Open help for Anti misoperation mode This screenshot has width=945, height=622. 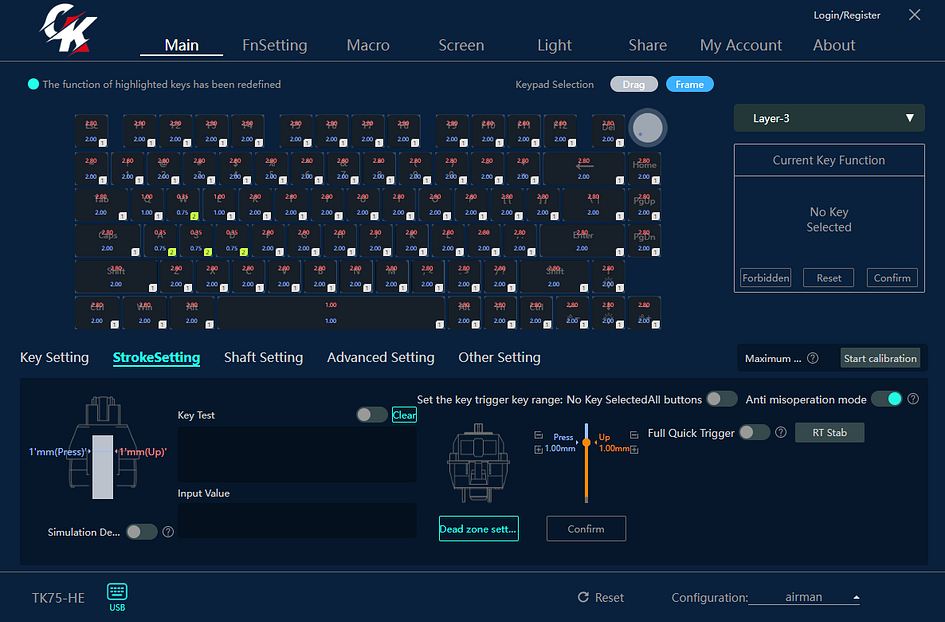[913, 398]
